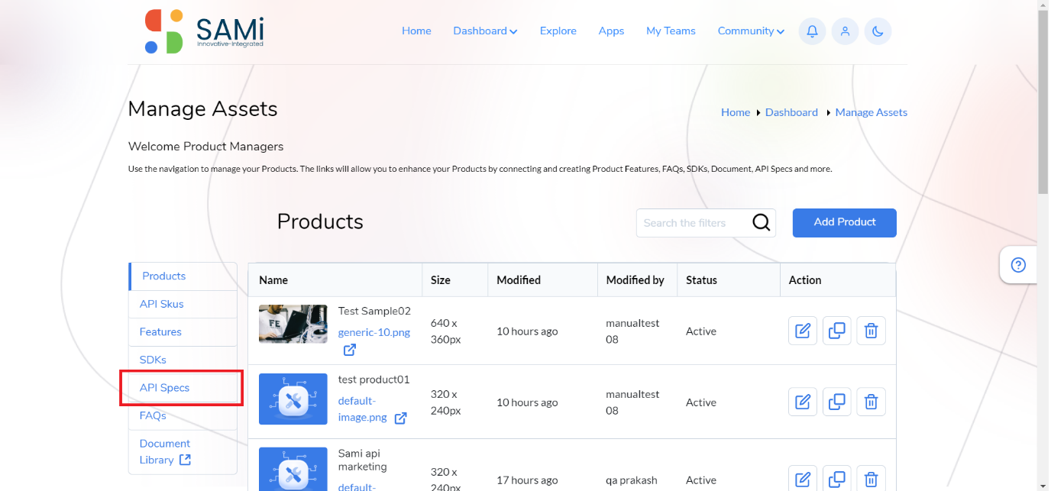
Task: Click the Manage Assets breadcrumb link
Action: pyautogui.click(x=871, y=113)
